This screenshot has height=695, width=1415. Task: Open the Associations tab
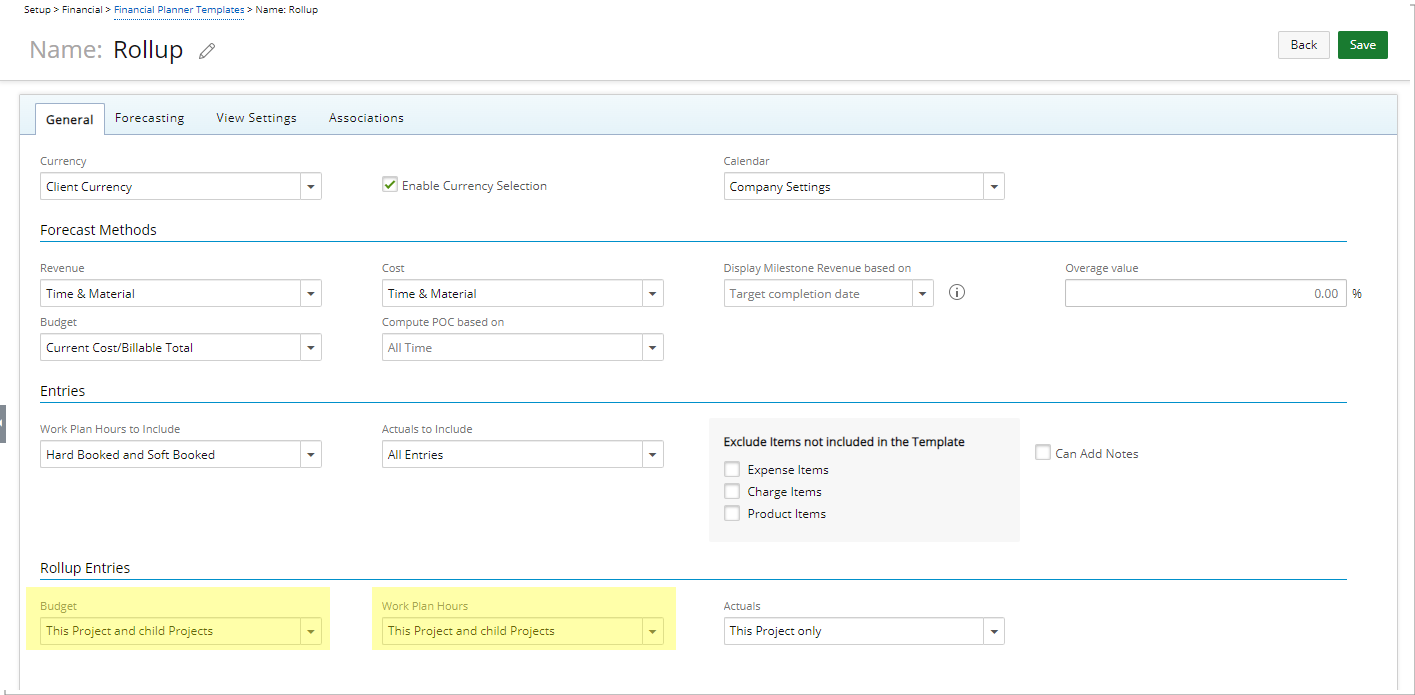coord(366,118)
